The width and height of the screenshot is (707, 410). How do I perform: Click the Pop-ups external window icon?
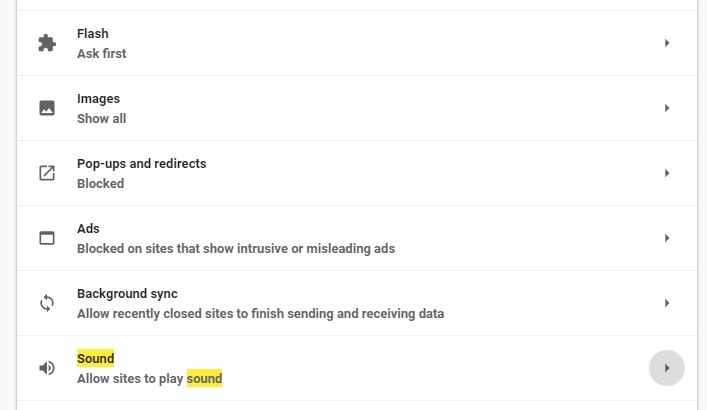coord(47,173)
